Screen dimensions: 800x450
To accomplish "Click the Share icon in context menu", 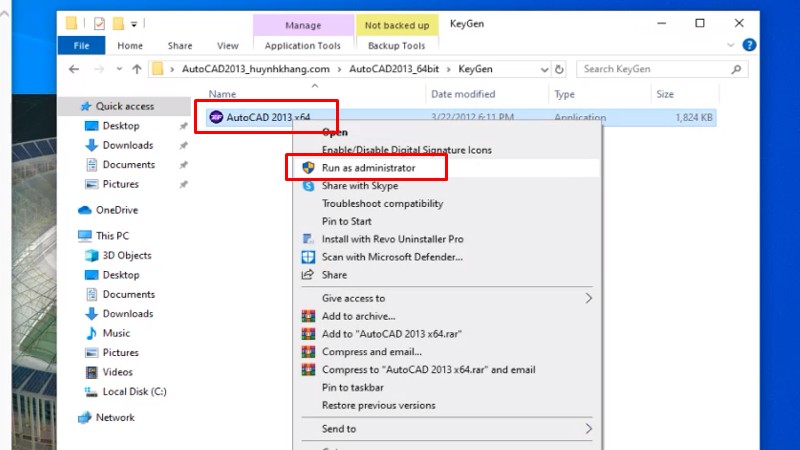I will click(309, 275).
